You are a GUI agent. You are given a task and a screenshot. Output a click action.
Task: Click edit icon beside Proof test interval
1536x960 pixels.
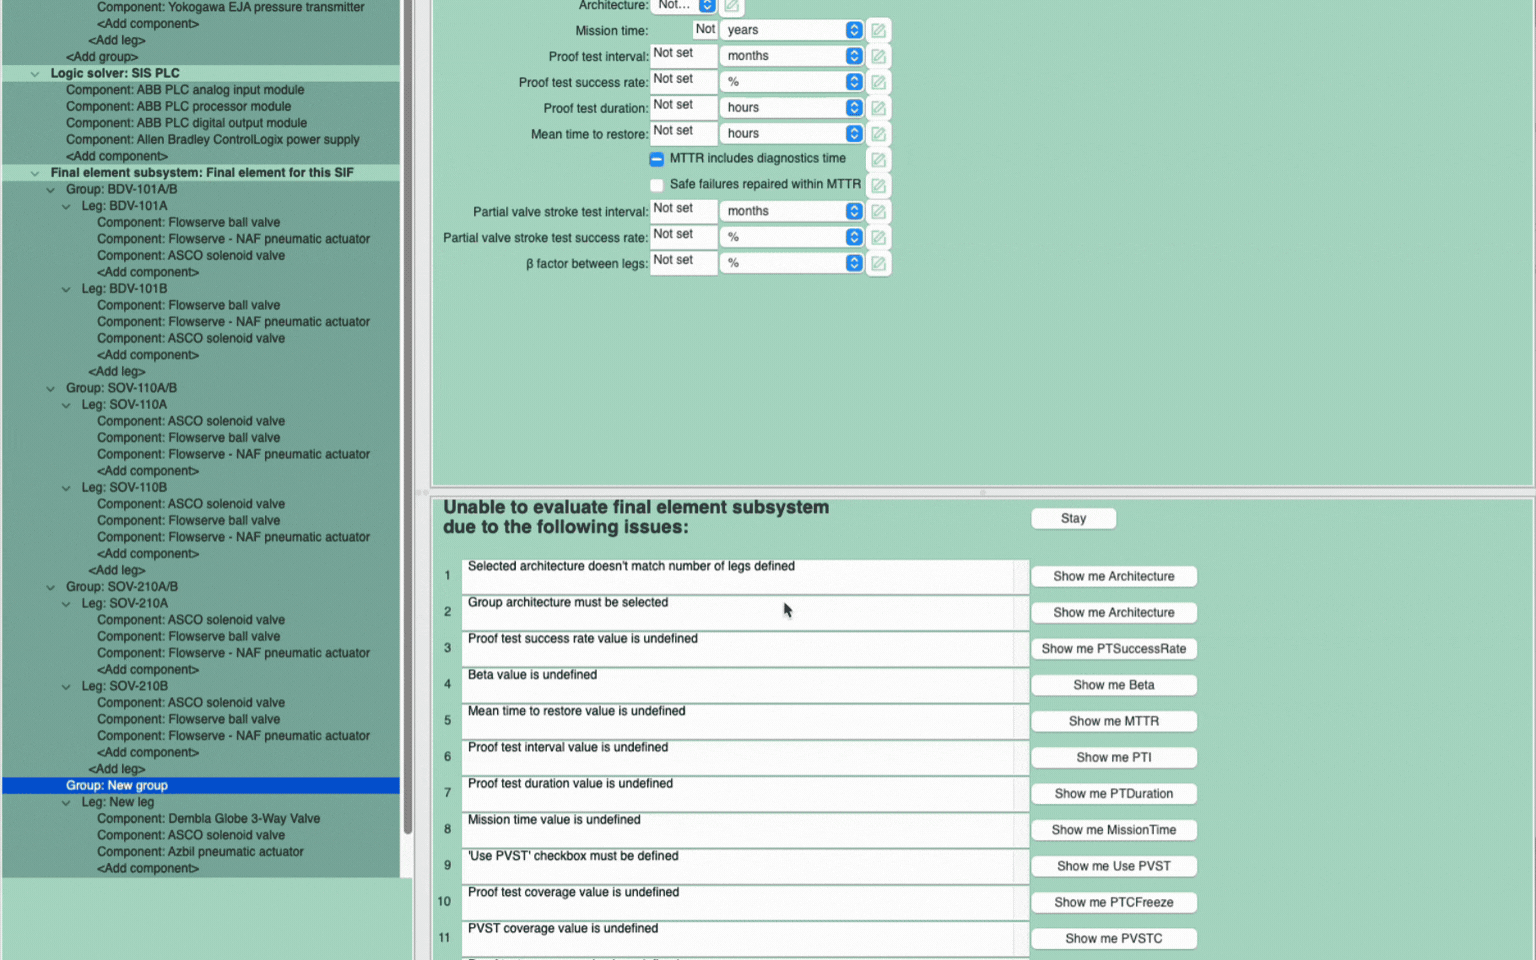click(878, 57)
